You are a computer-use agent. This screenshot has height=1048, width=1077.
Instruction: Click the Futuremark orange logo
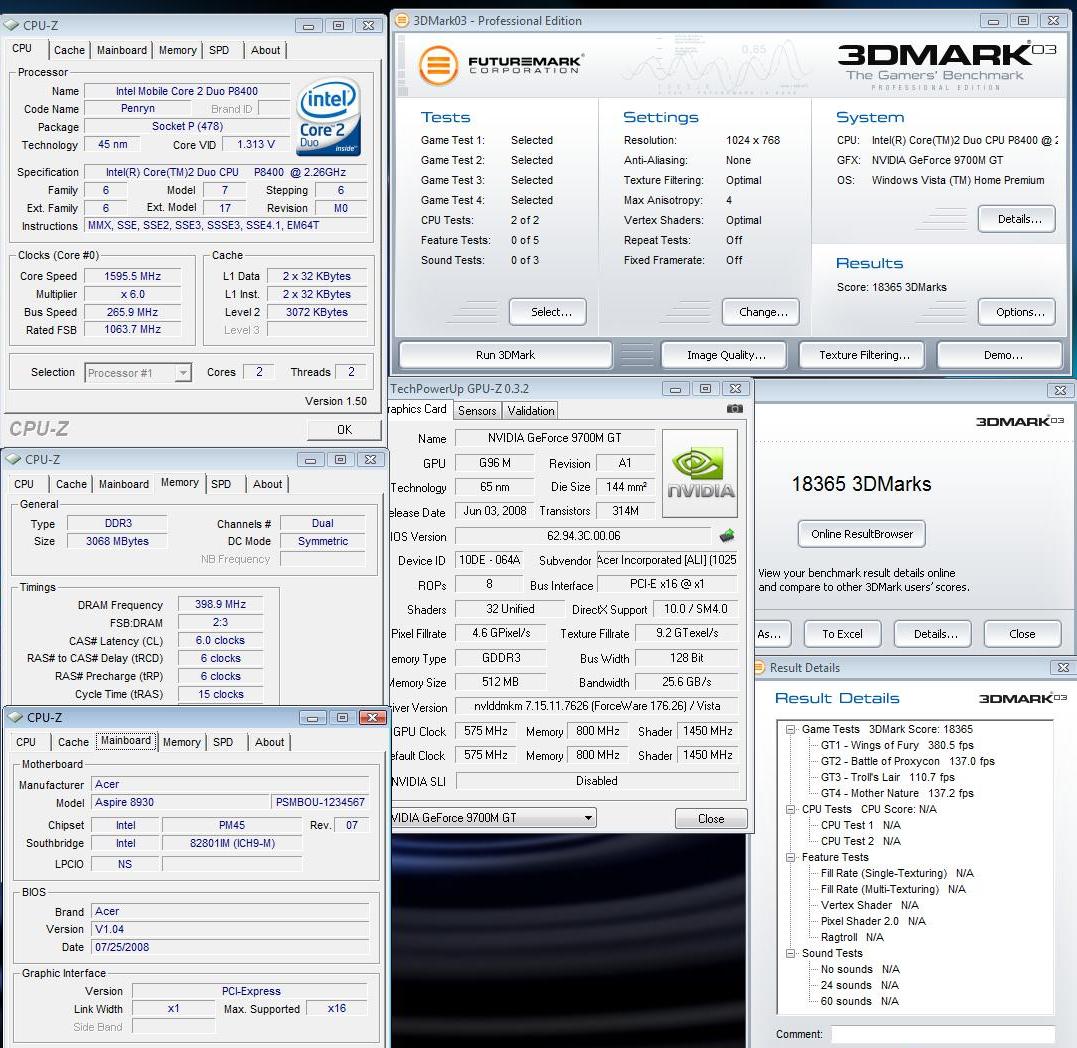pos(438,66)
